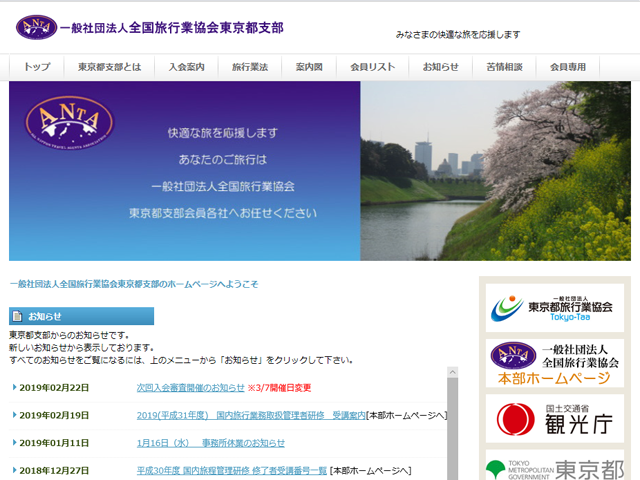Screen dimensions: 640x480
Task: Go to the トップ menu item
Action: point(37,67)
